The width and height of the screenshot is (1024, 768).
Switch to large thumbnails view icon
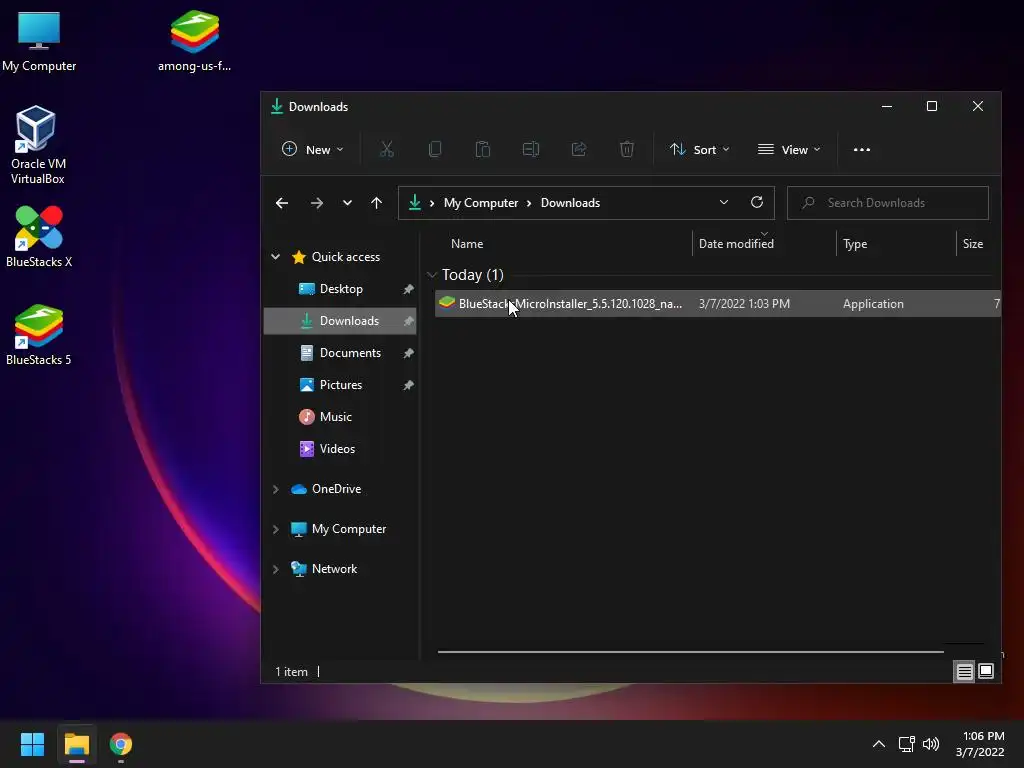click(986, 671)
